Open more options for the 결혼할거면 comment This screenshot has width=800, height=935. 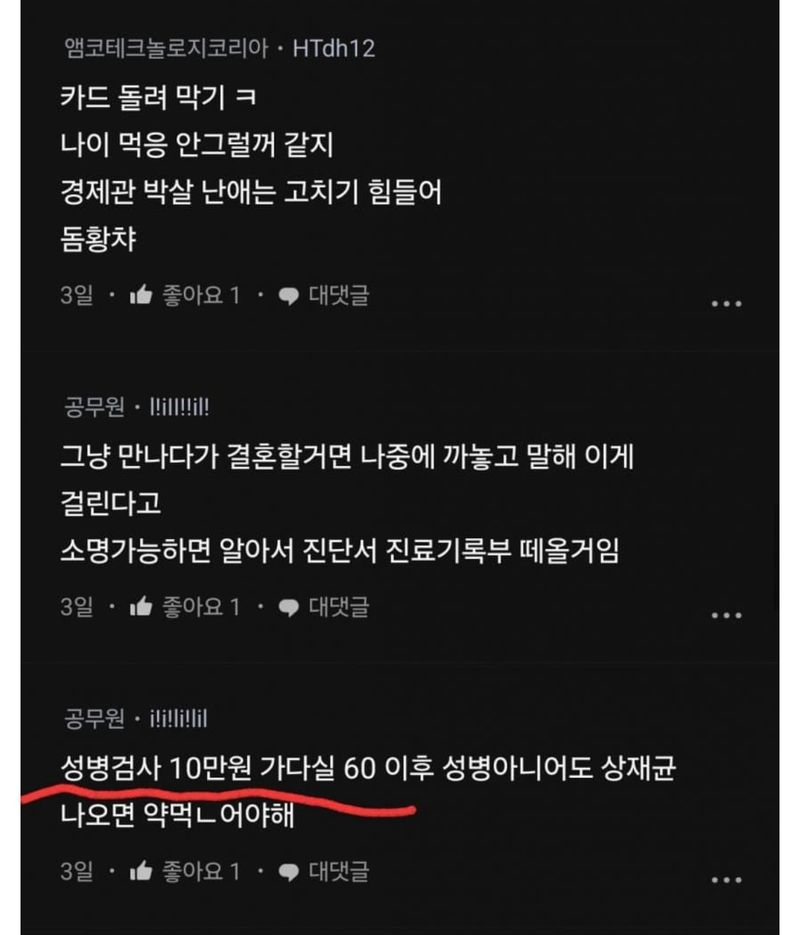[726, 616]
